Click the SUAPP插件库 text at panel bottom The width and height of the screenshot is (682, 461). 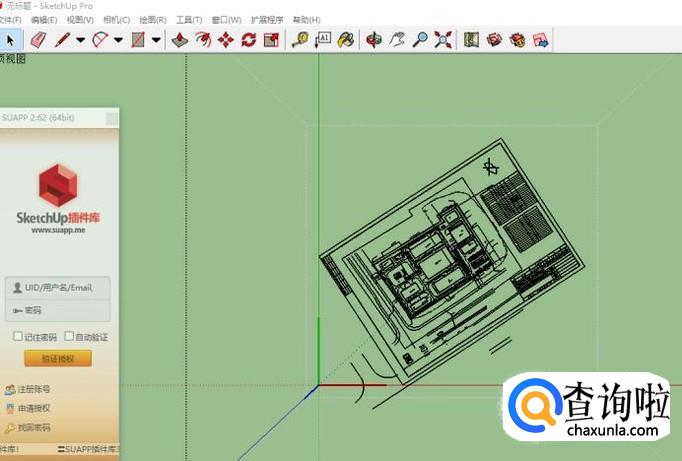pyautogui.click(x=91, y=449)
